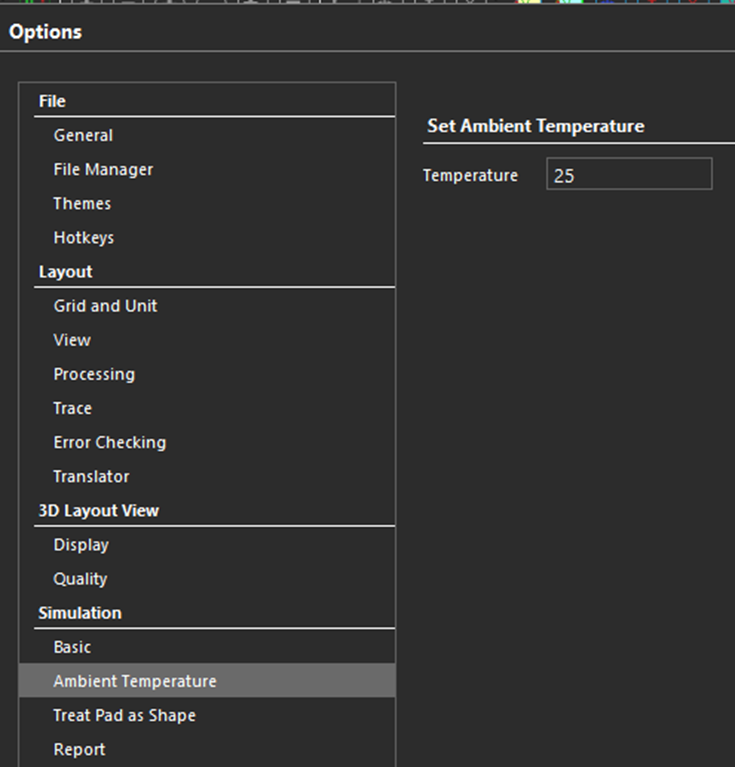Open Trace settings
The height and width of the screenshot is (767, 735).
[x=207, y=408]
